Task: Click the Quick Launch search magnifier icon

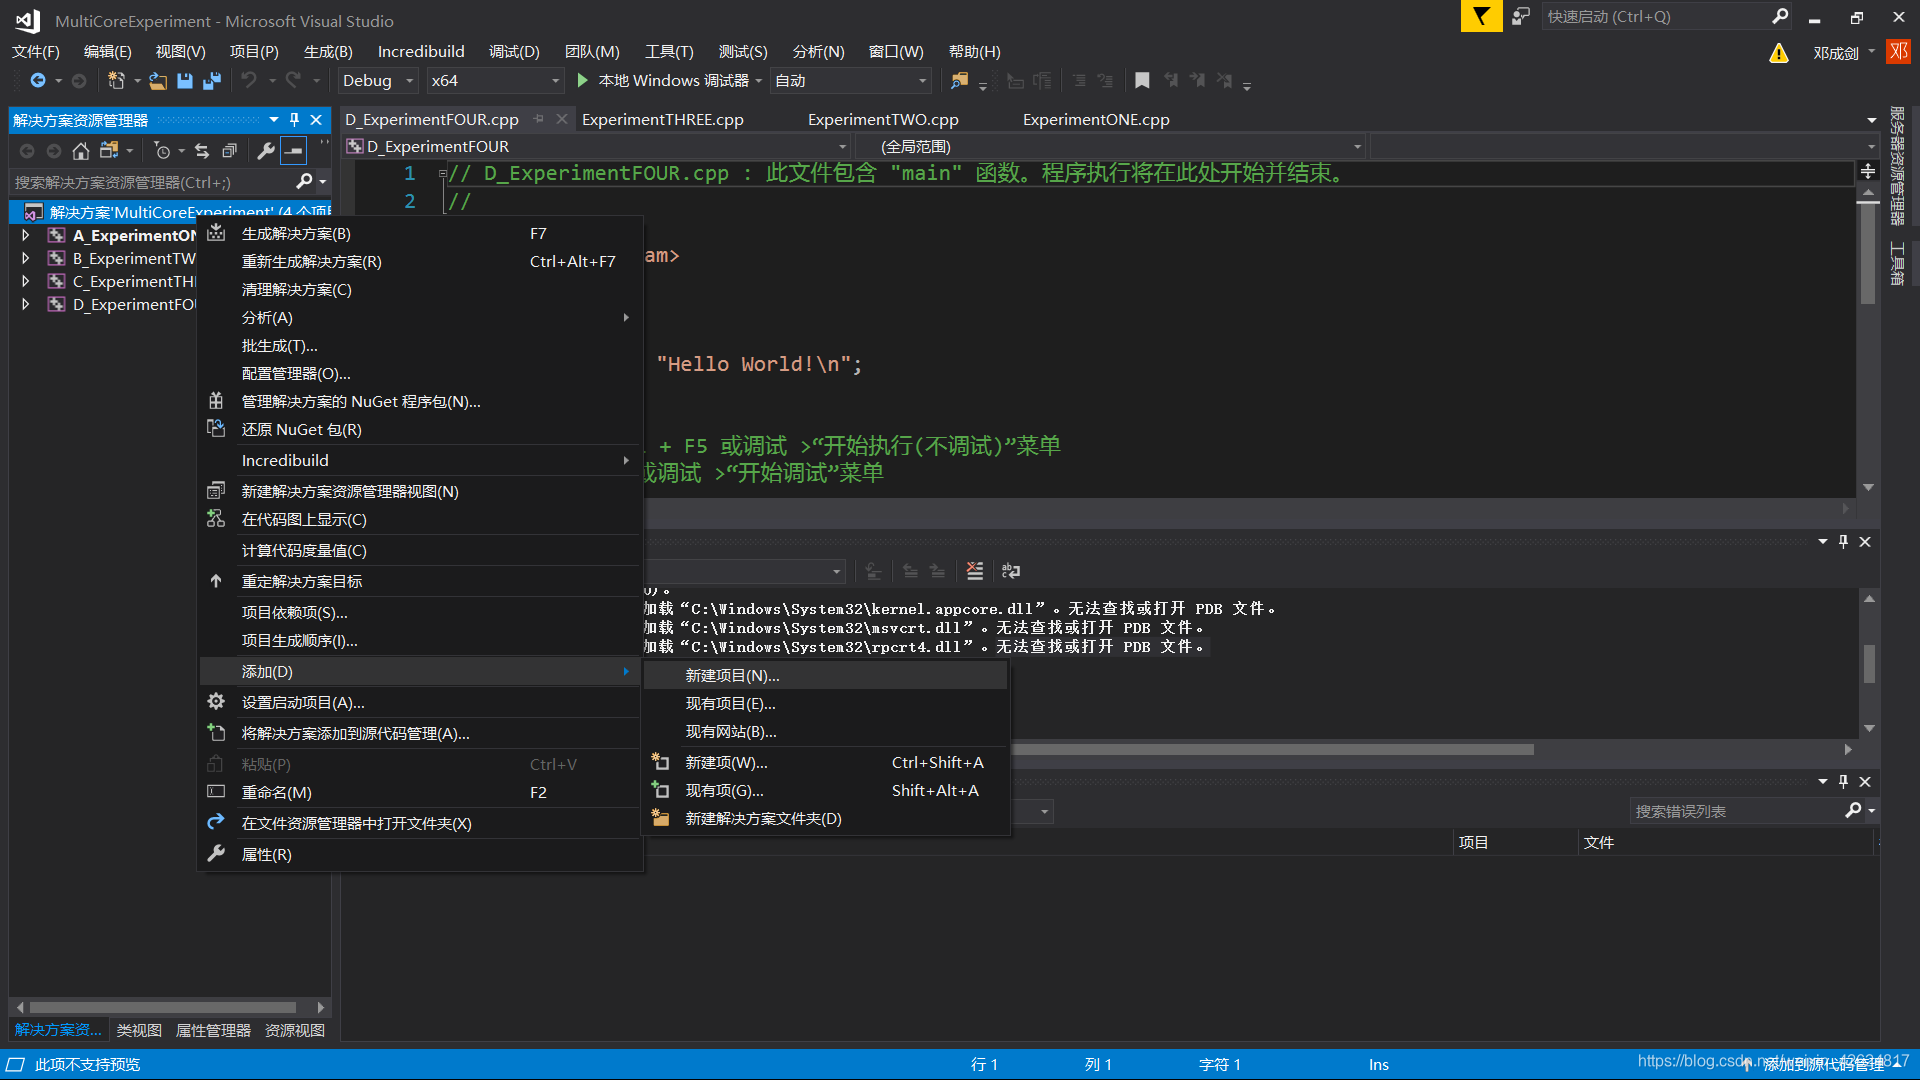Action: tap(1780, 16)
